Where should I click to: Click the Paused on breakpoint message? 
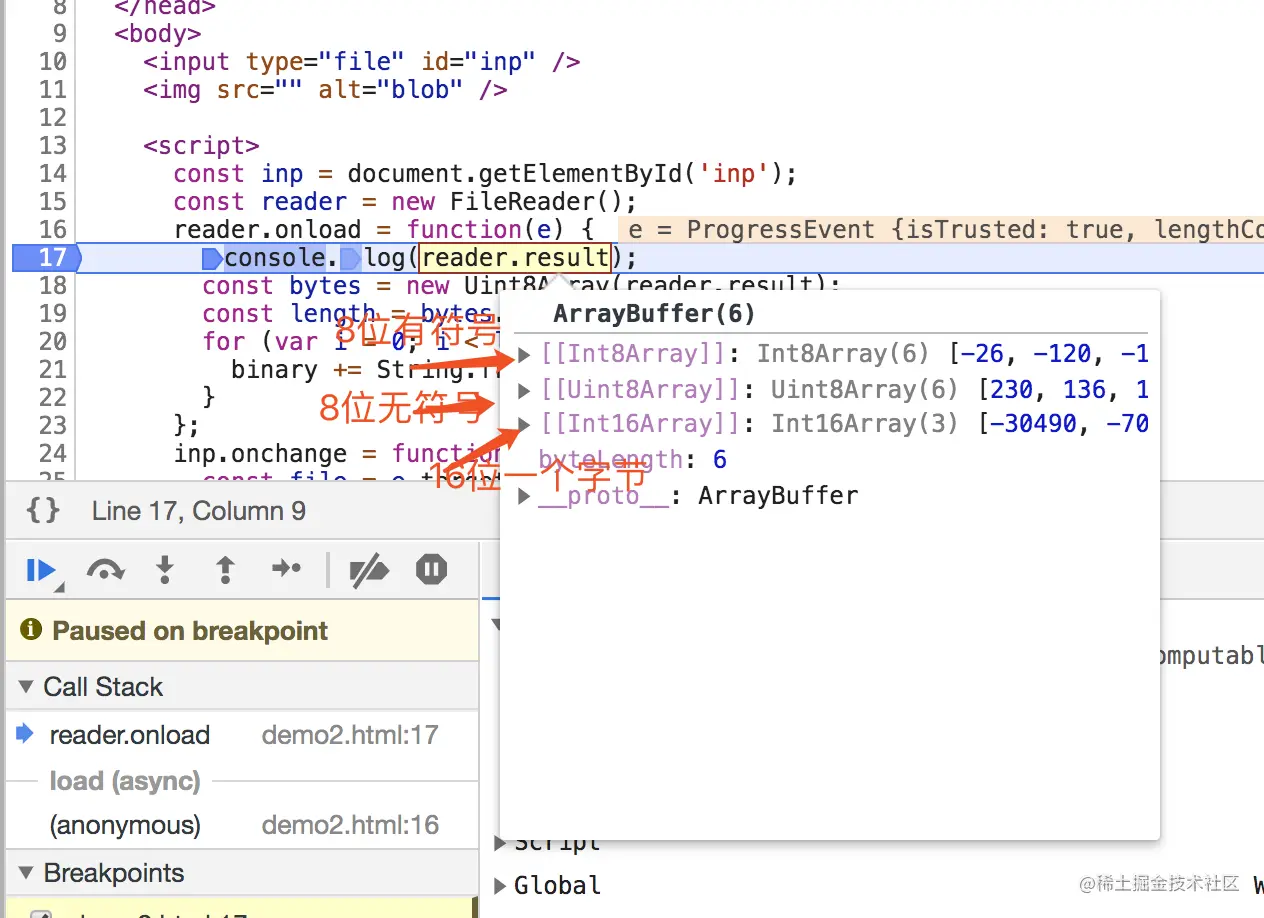[190, 631]
